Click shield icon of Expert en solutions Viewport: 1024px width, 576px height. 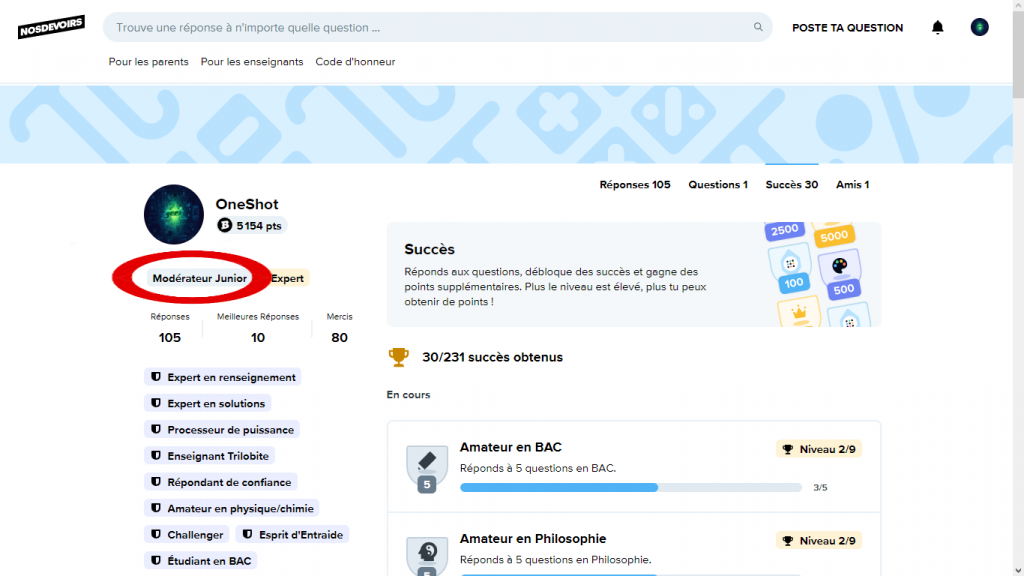pos(155,403)
